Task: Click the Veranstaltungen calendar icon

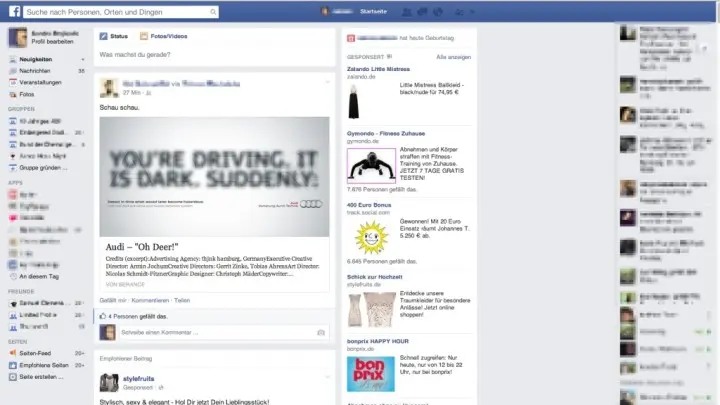Action: [x=13, y=82]
